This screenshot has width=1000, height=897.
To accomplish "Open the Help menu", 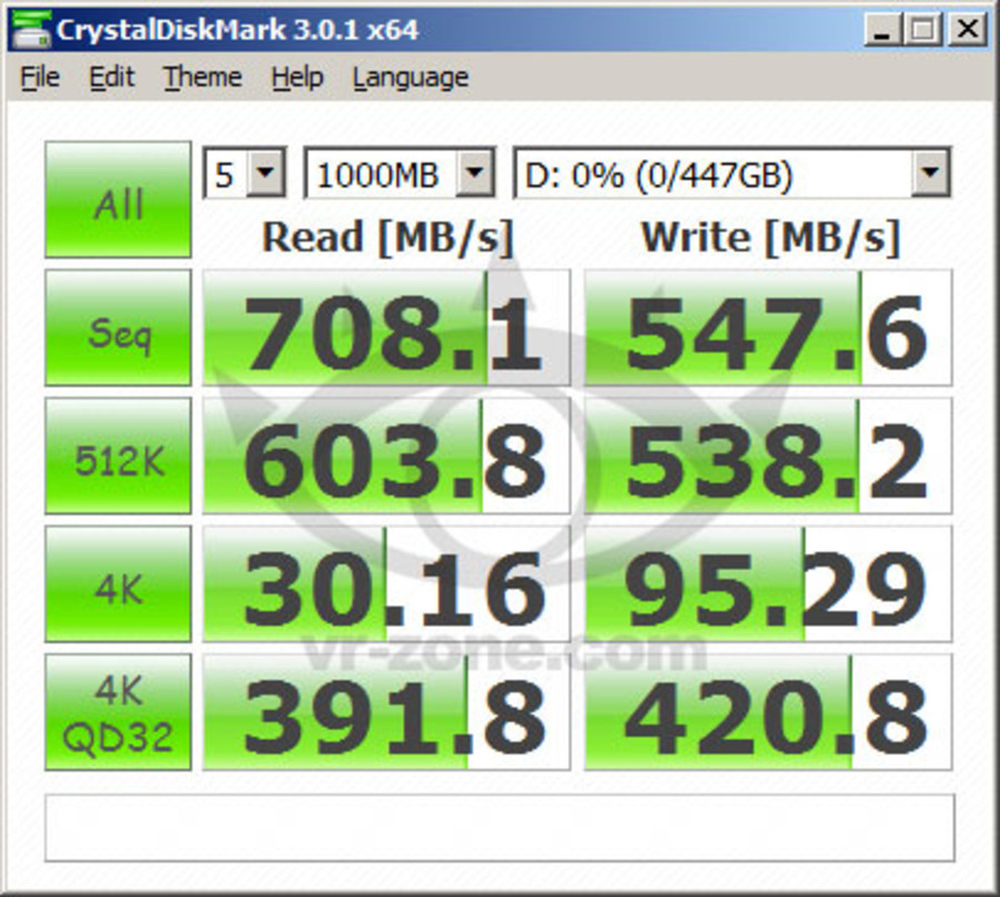I will pyautogui.click(x=297, y=78).
